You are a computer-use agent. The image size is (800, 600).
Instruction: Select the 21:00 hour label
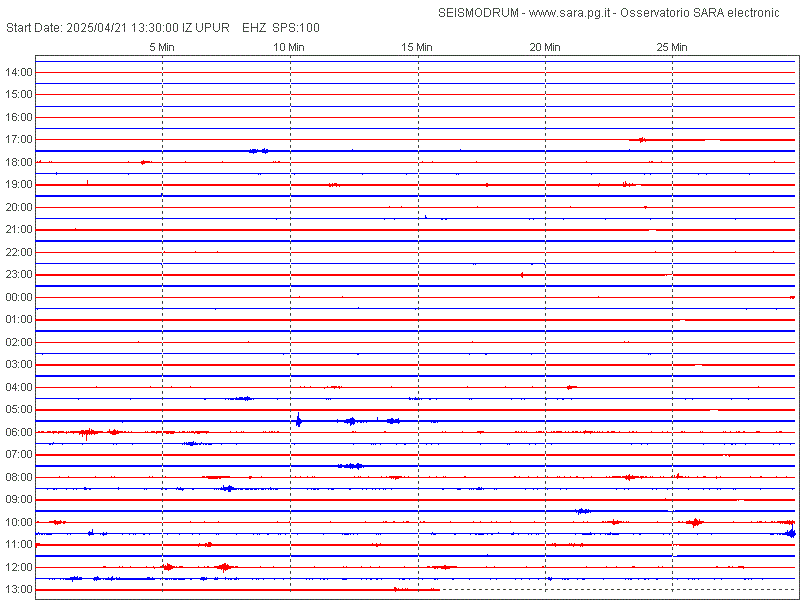tap(19, 230)
